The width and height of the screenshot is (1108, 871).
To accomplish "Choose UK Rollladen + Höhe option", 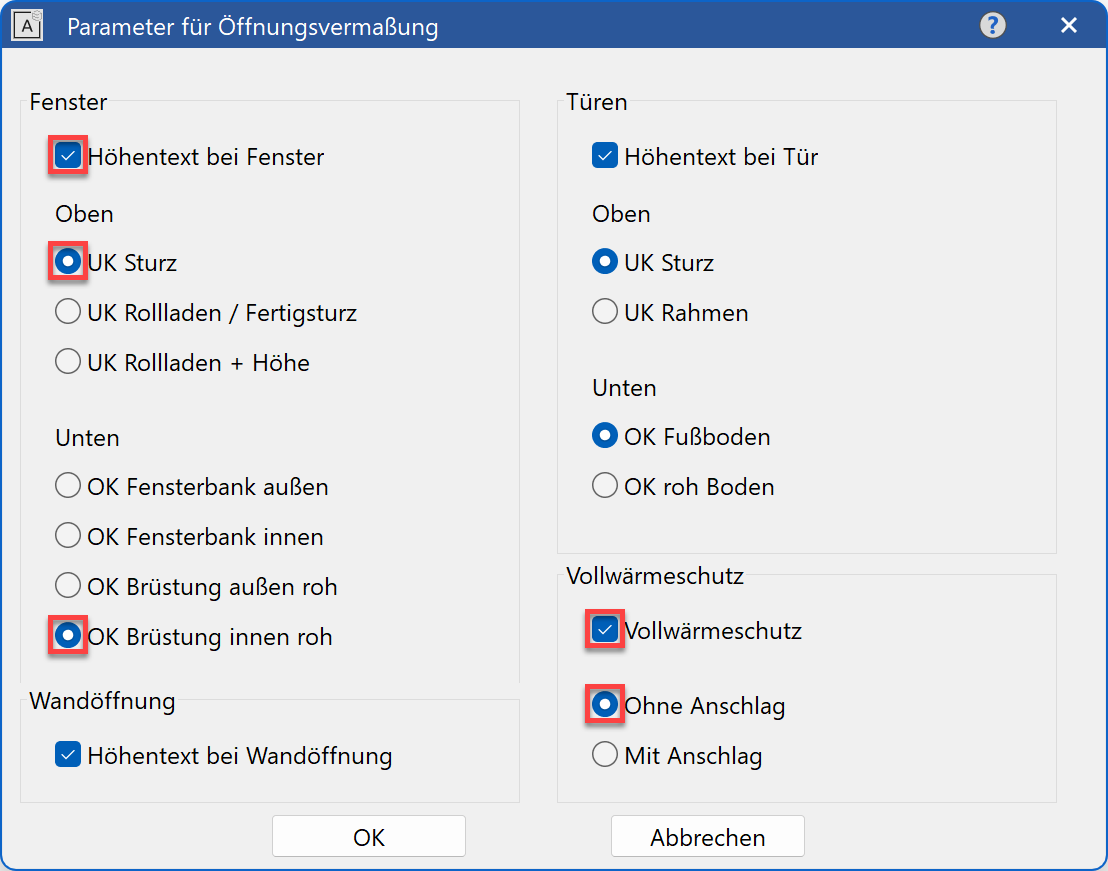I will (x=68, y=363).
